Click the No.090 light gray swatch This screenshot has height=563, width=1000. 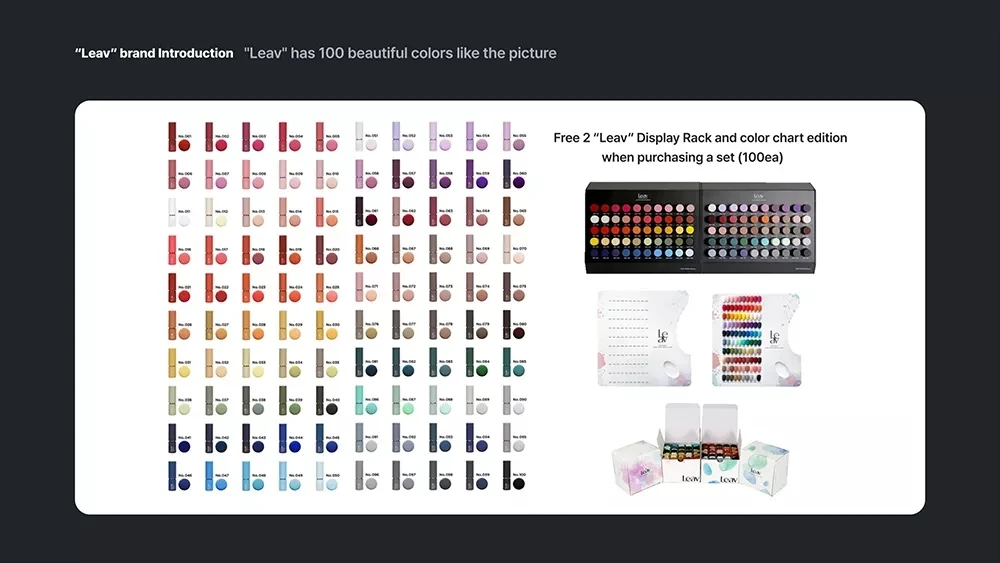pos(519,409)
